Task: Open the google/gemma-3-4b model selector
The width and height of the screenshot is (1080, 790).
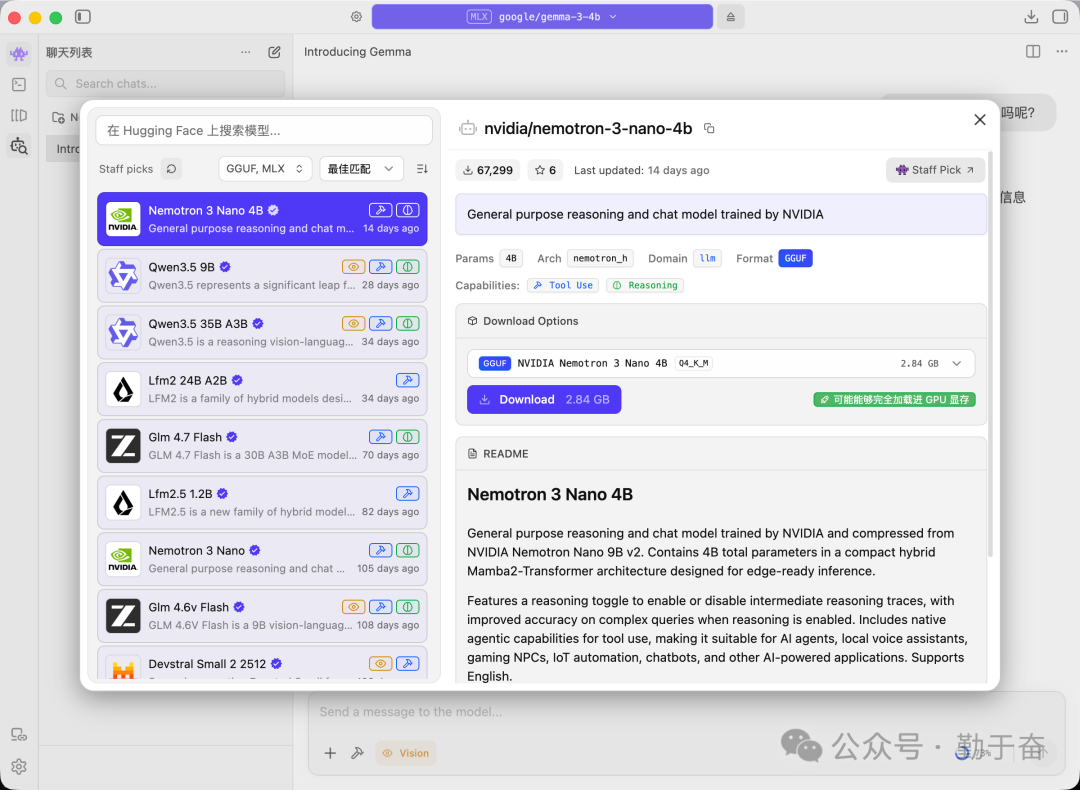Action: [542, 17]
